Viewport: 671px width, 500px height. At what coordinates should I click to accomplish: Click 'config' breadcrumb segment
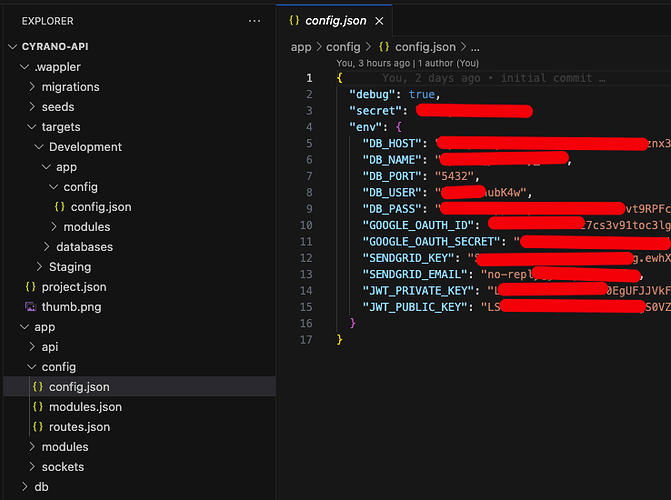click(343, 47)
